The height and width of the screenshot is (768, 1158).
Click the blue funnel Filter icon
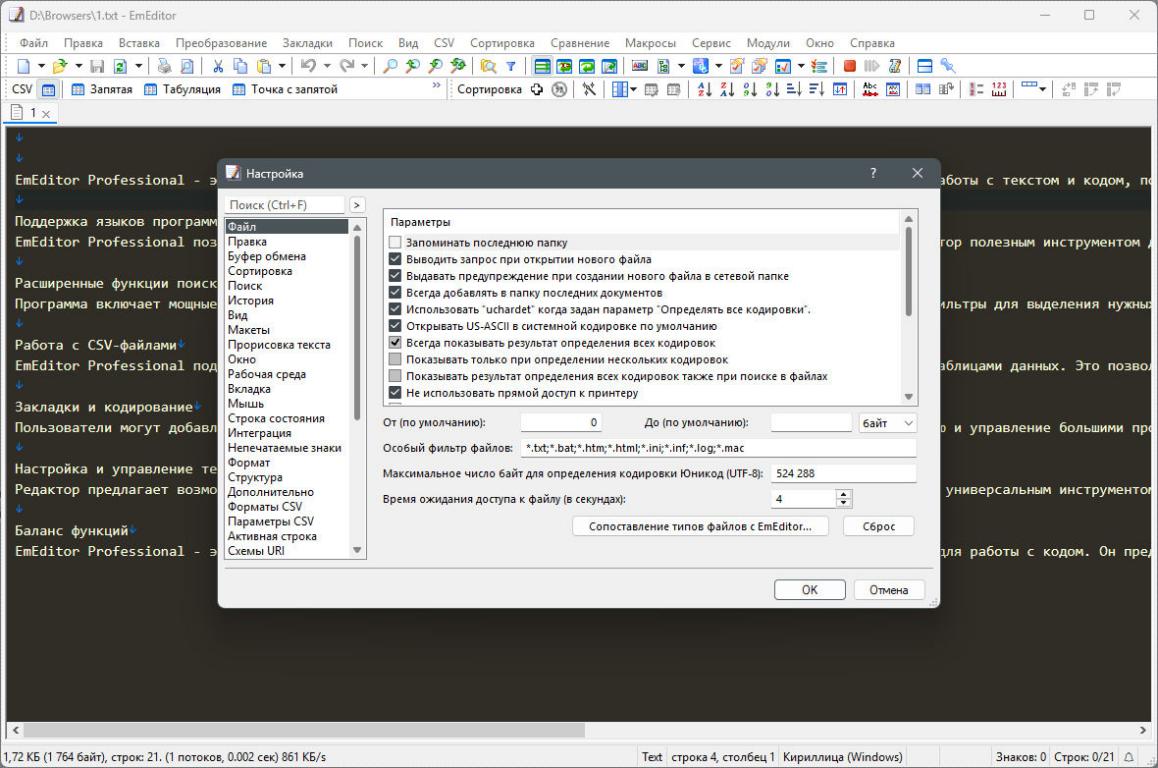510,66
